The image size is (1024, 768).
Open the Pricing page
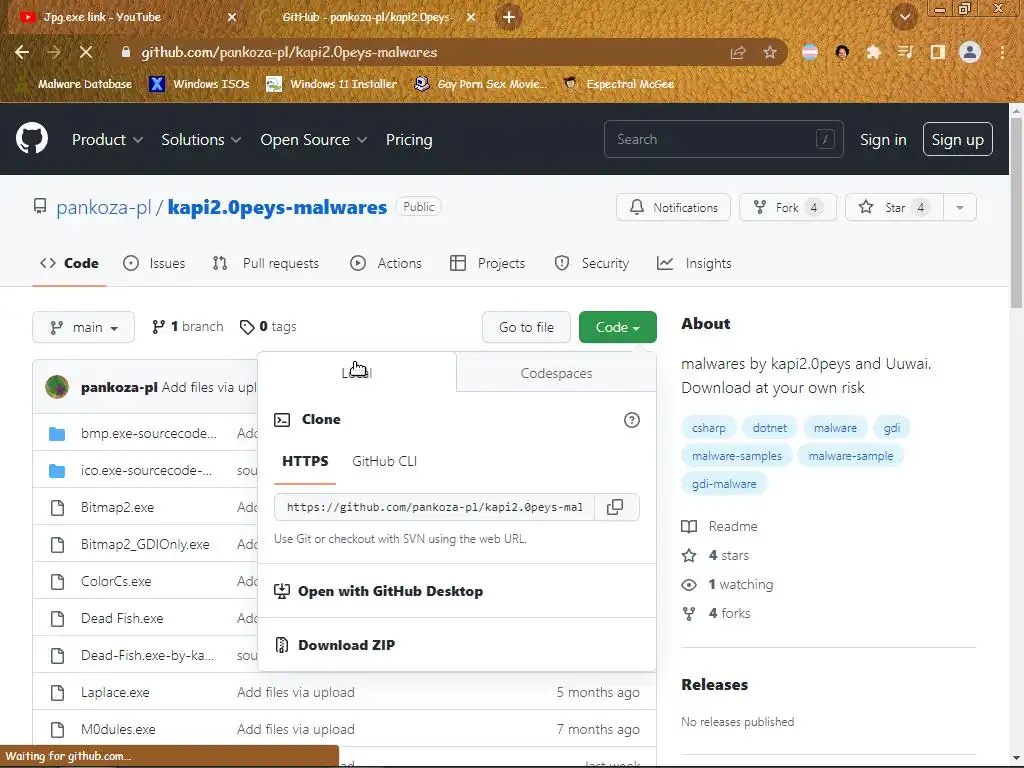(x=409, y=139)
